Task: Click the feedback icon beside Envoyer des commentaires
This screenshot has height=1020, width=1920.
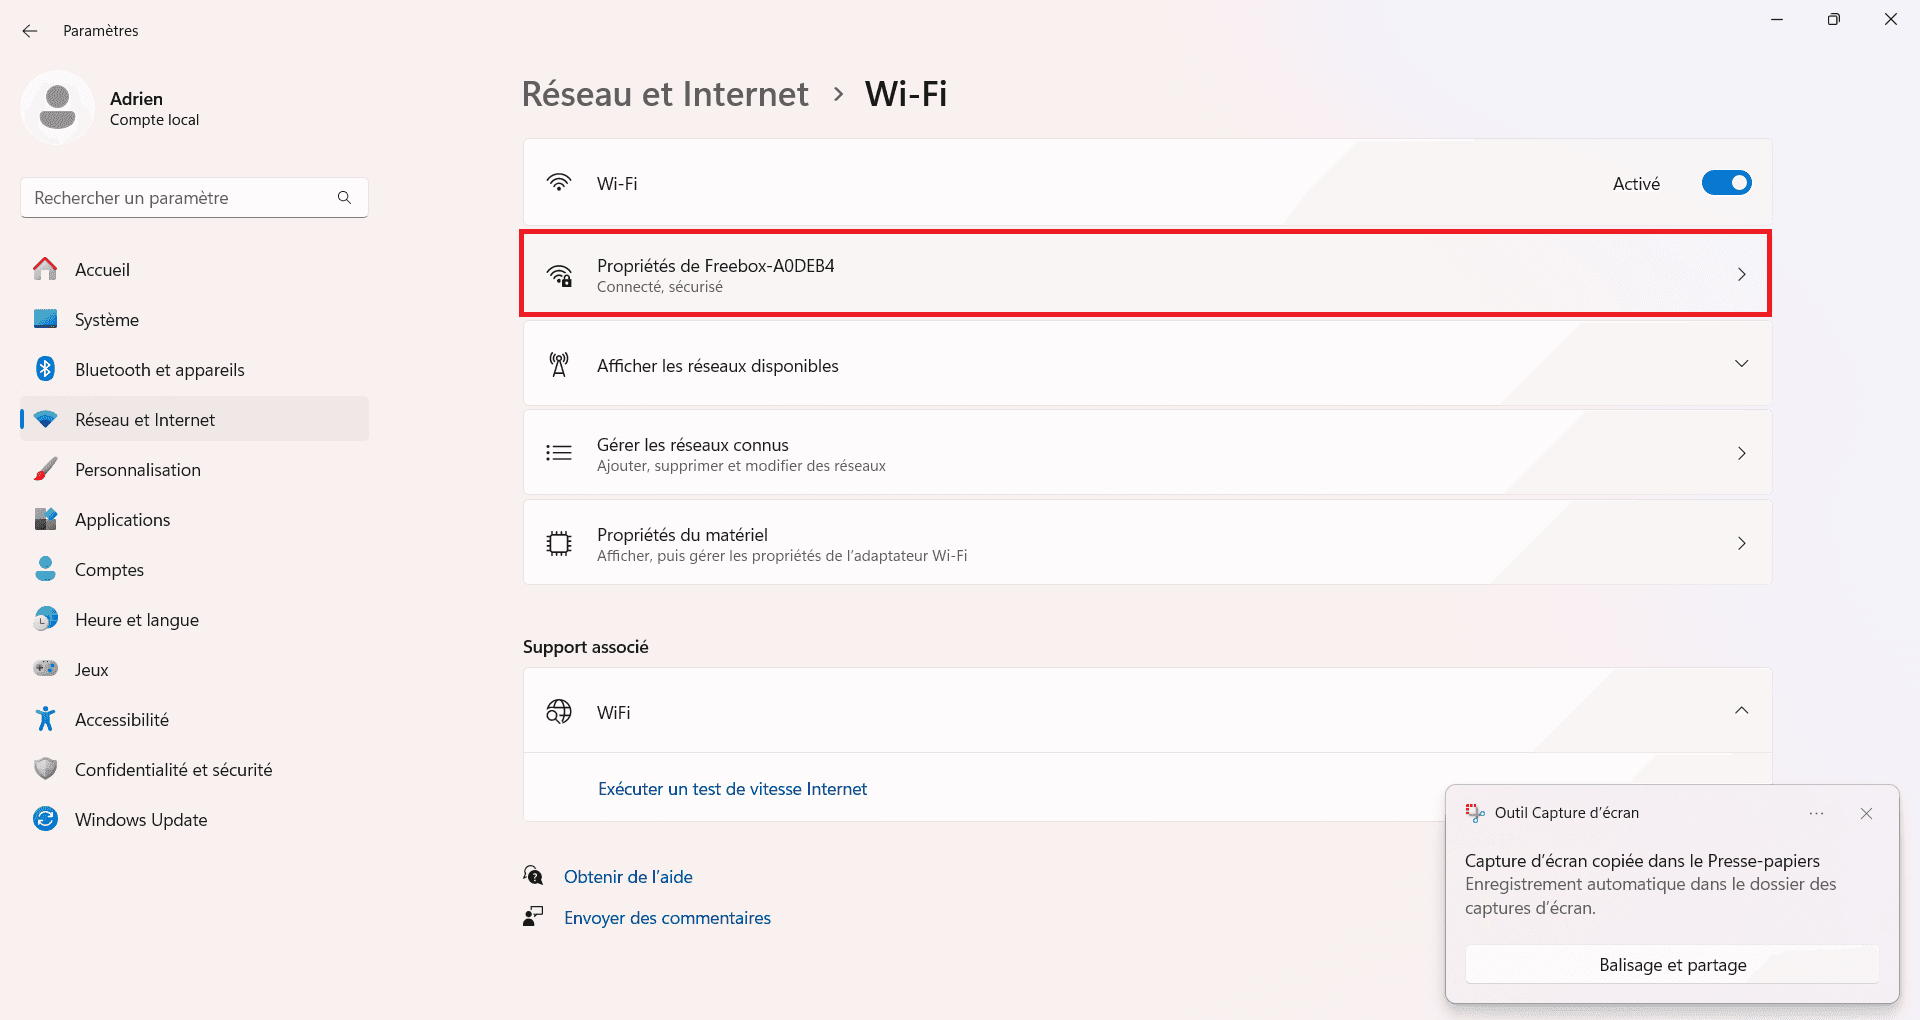Action: click(533, 916)
